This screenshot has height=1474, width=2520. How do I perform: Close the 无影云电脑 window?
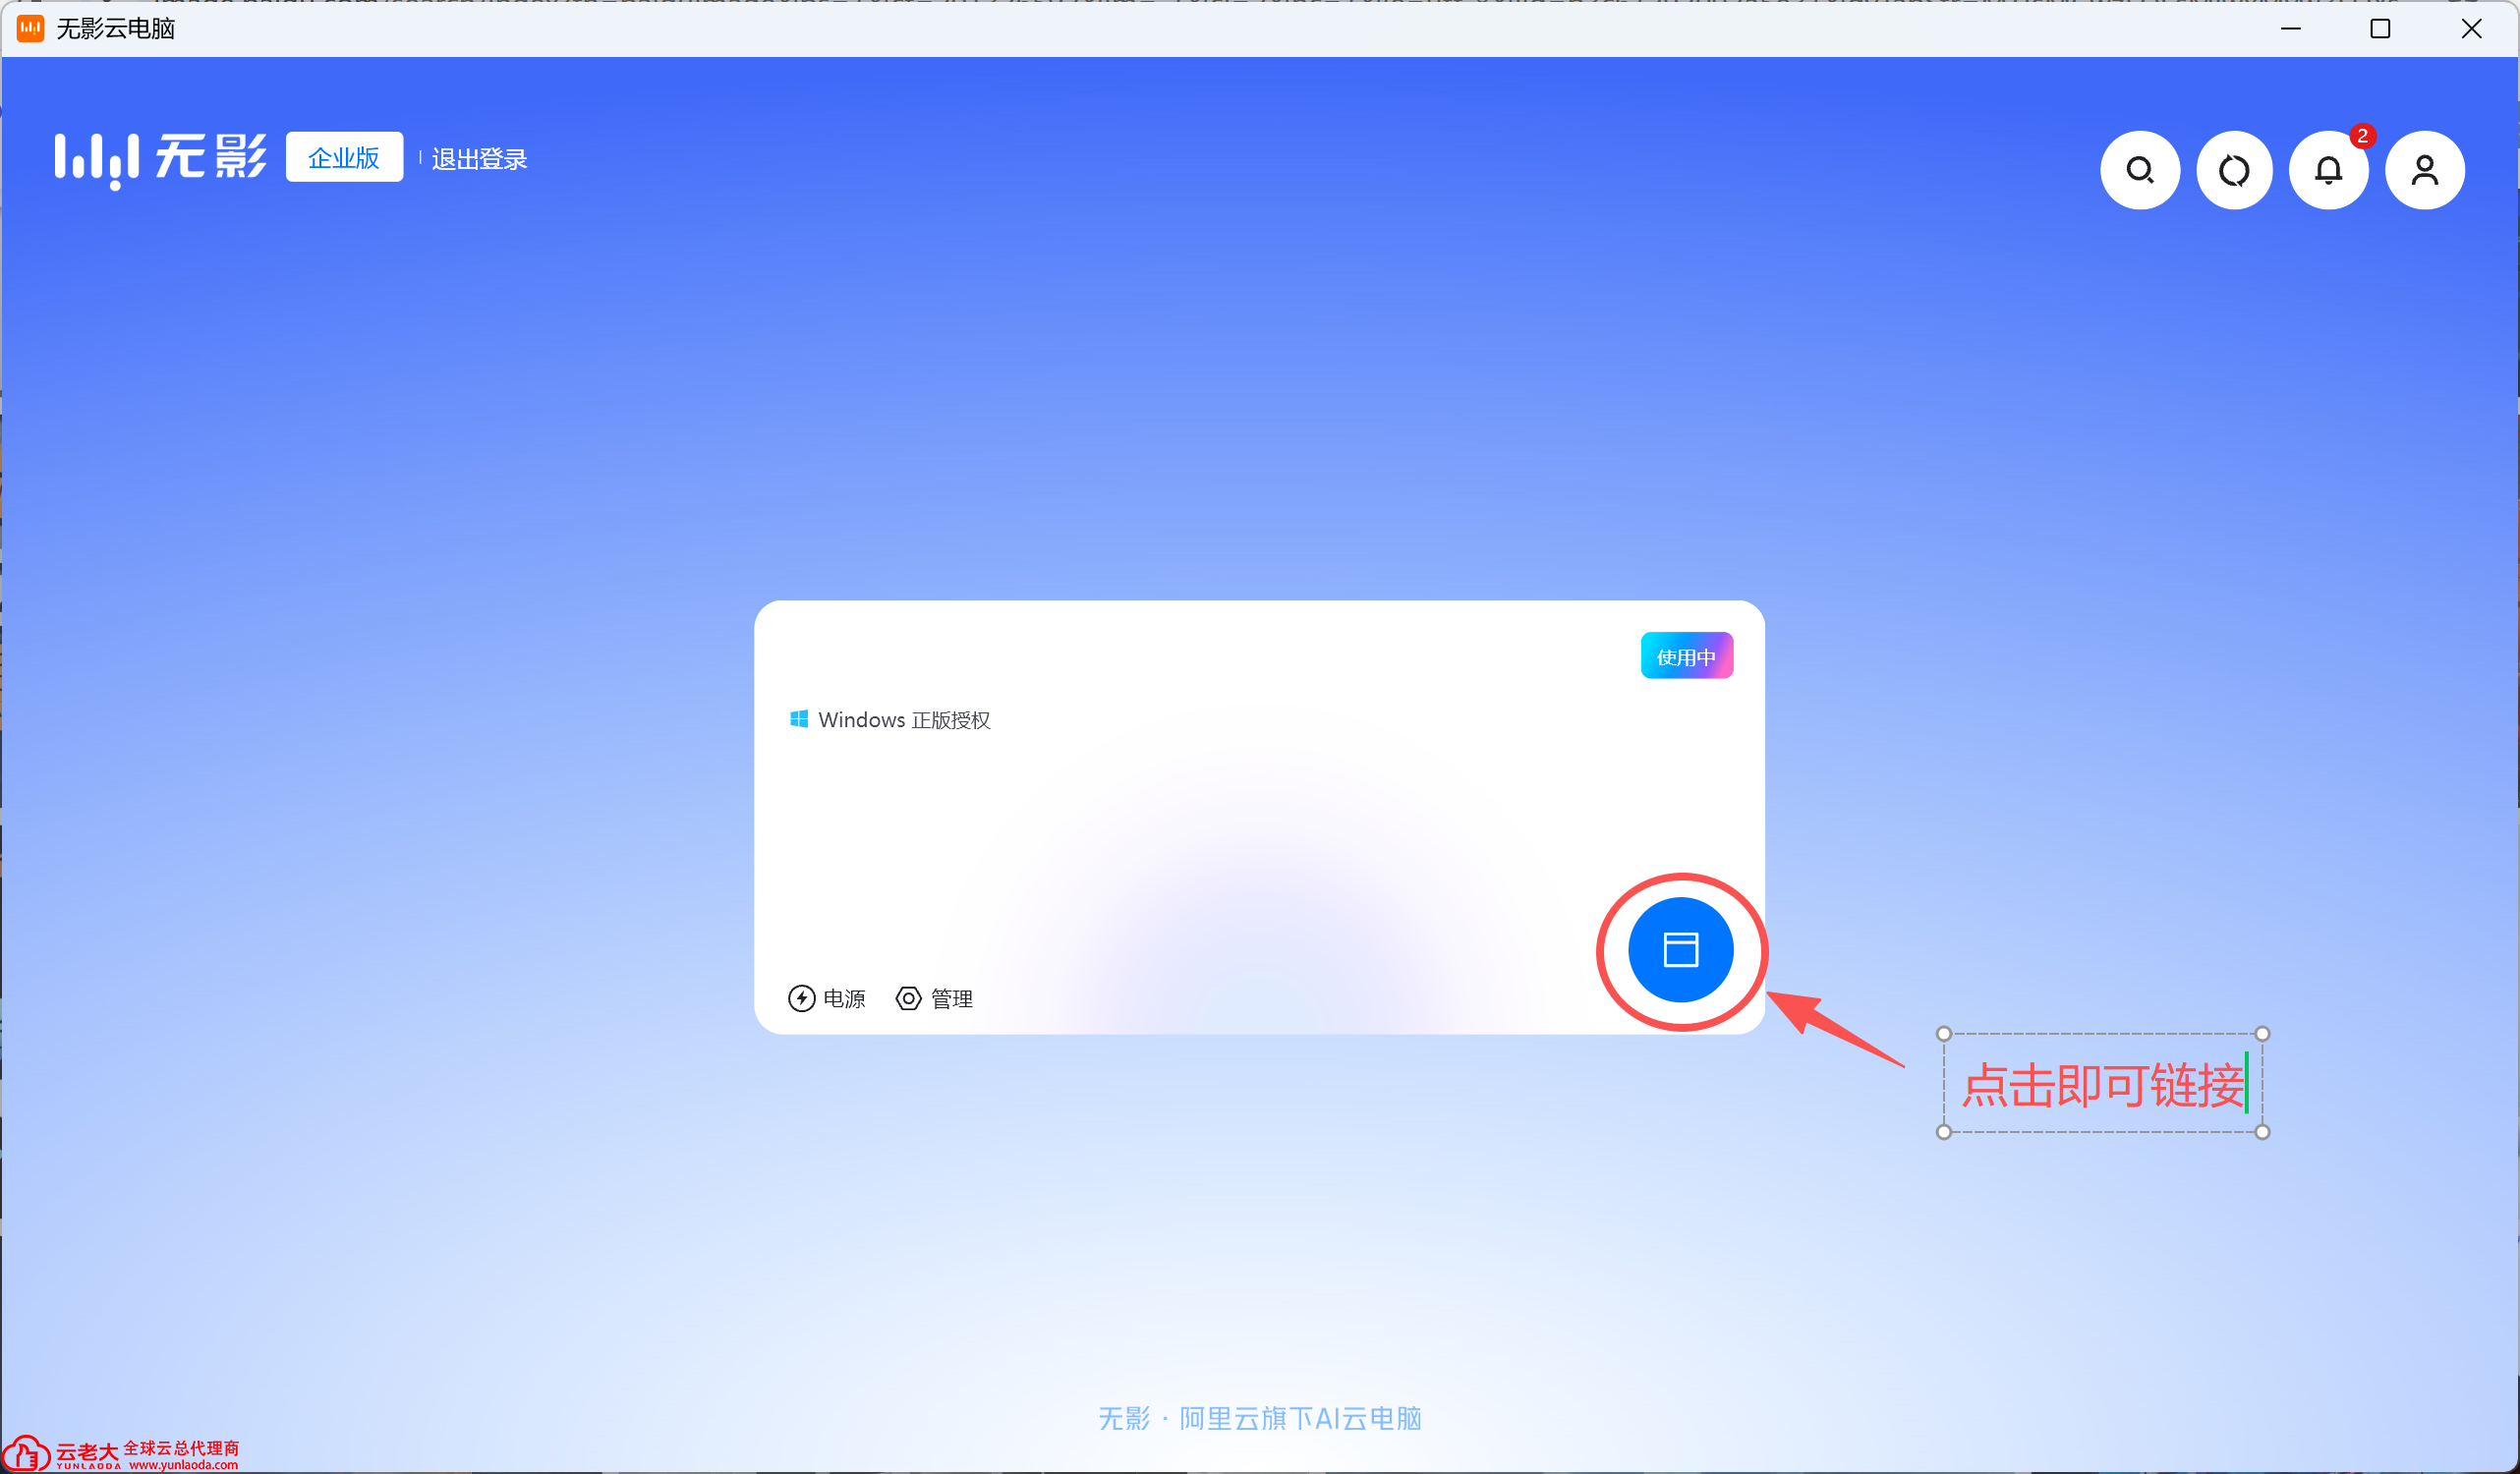point(2472,29)
